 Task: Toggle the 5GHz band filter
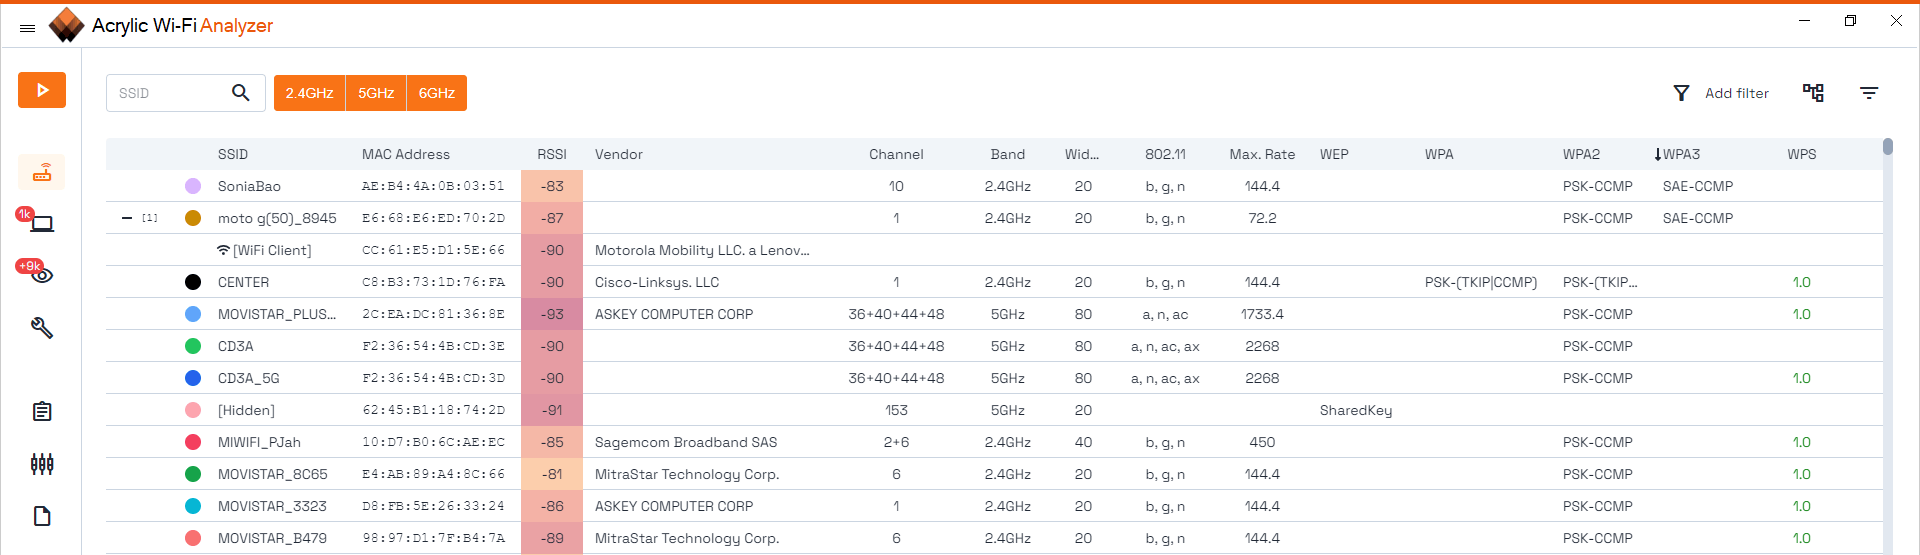(376, 93)
